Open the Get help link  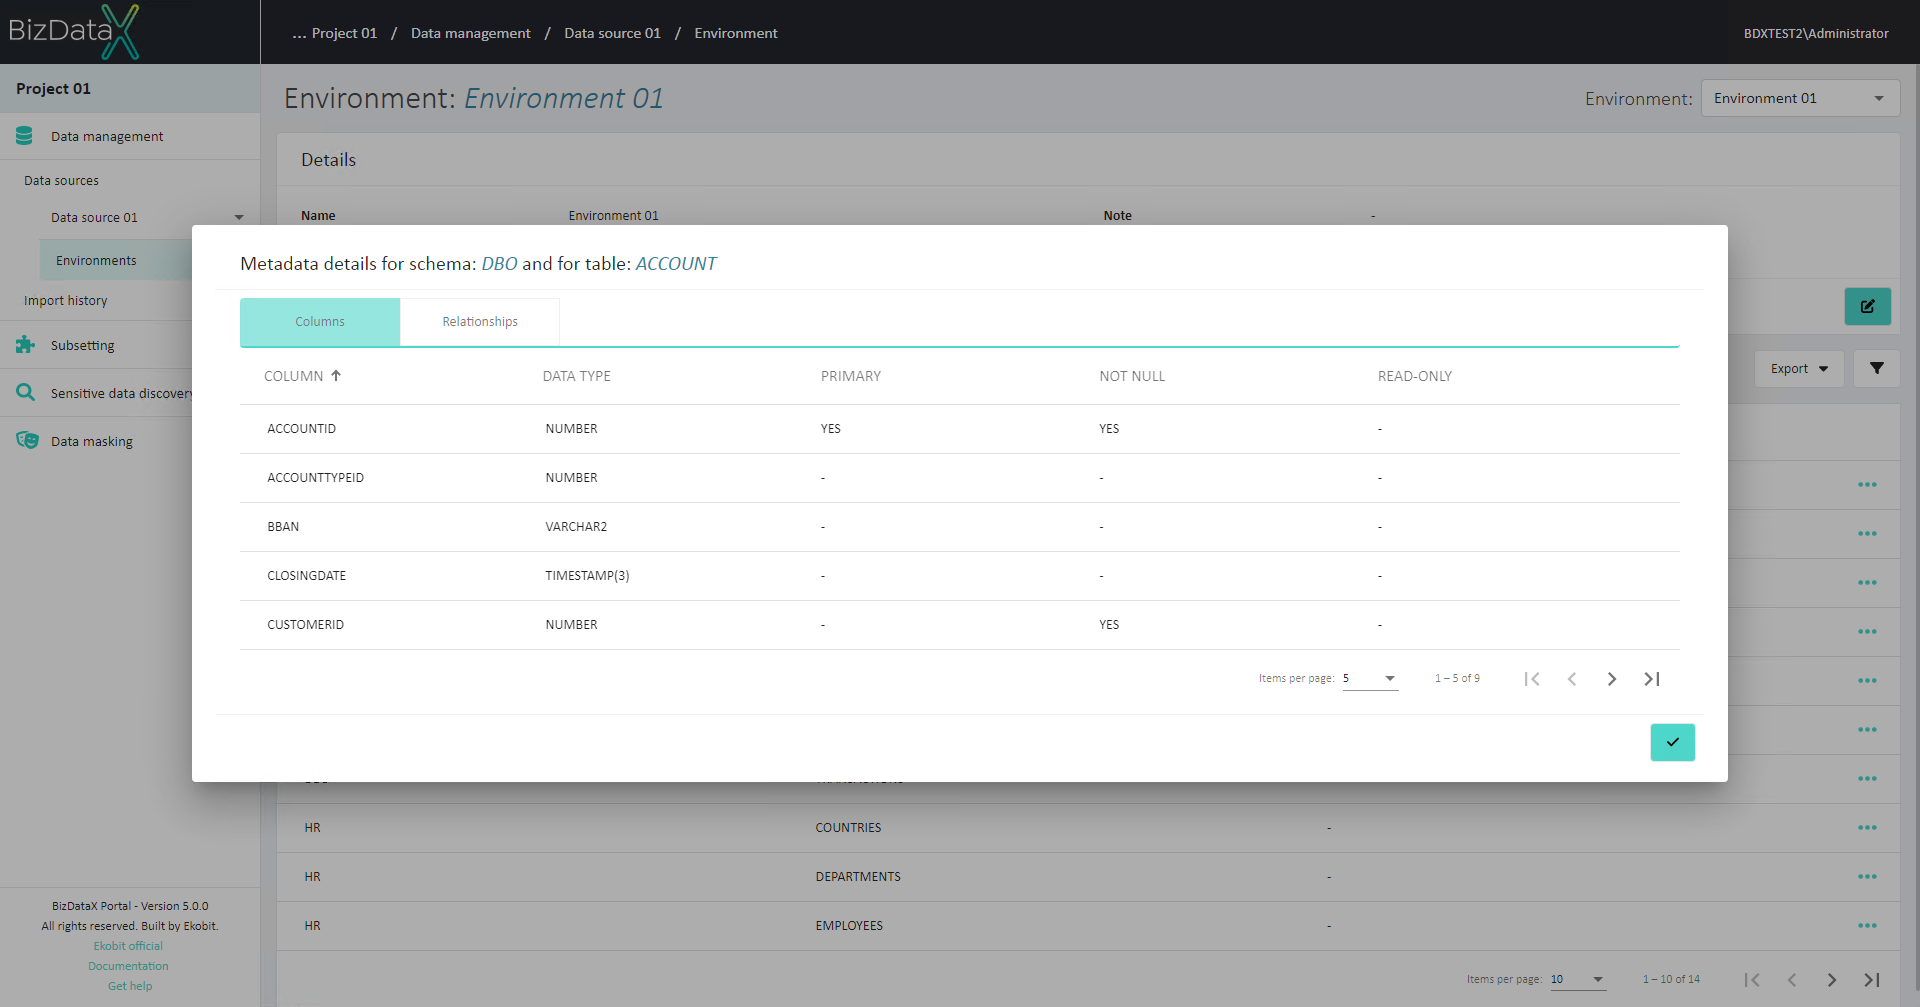[130, 986]
